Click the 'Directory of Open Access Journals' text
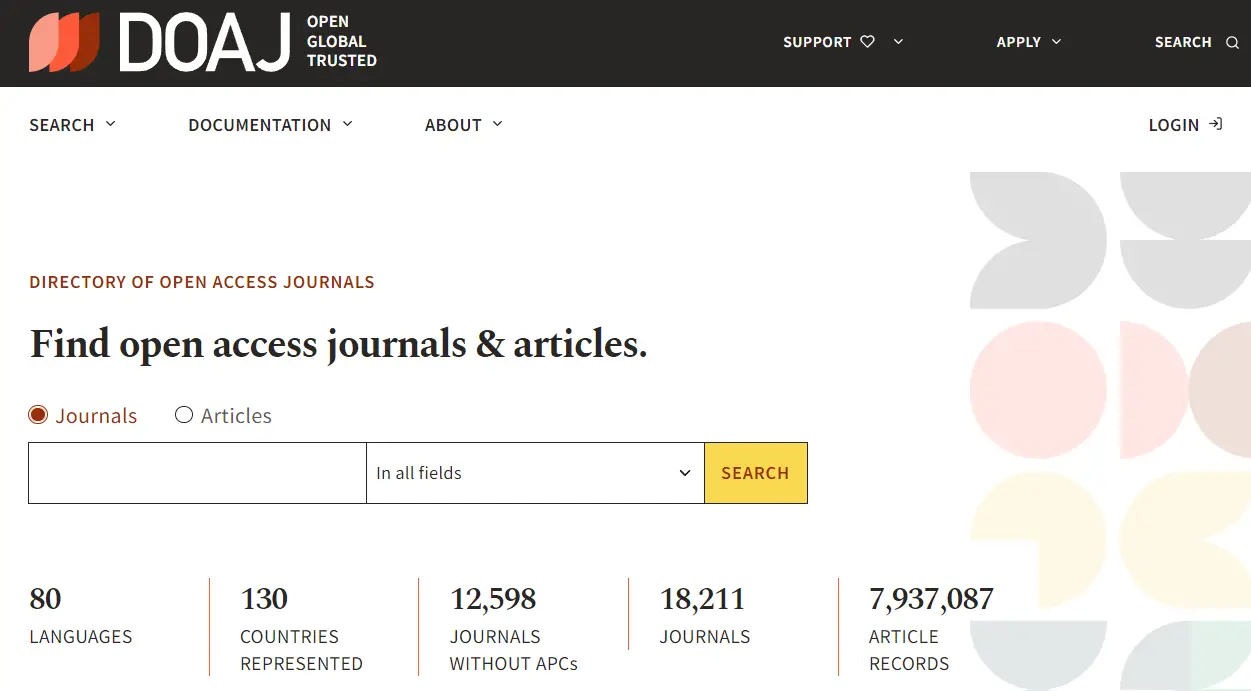Screen dimensions: 1251x691 202,282
